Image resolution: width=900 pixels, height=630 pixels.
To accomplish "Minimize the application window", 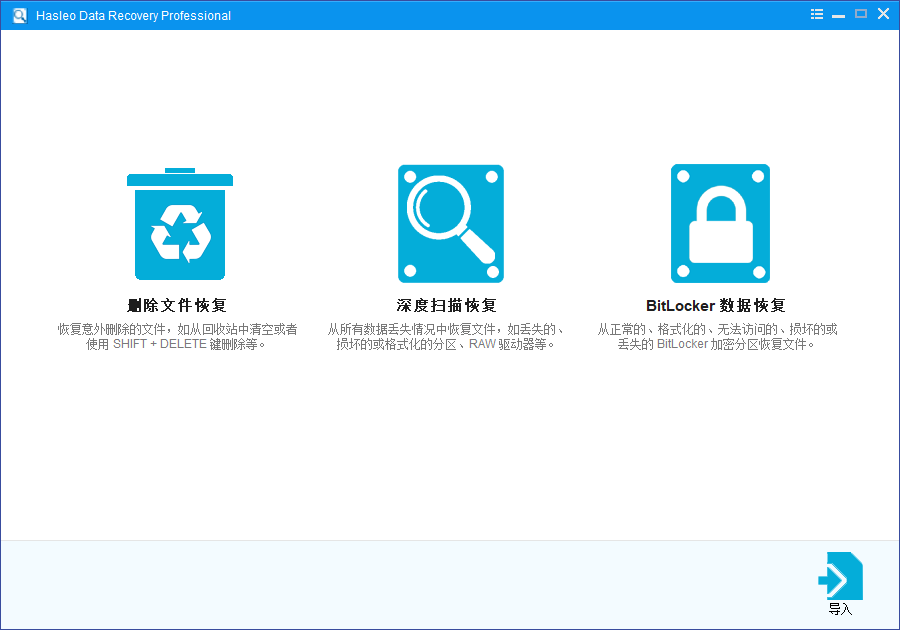I will 838,14.
